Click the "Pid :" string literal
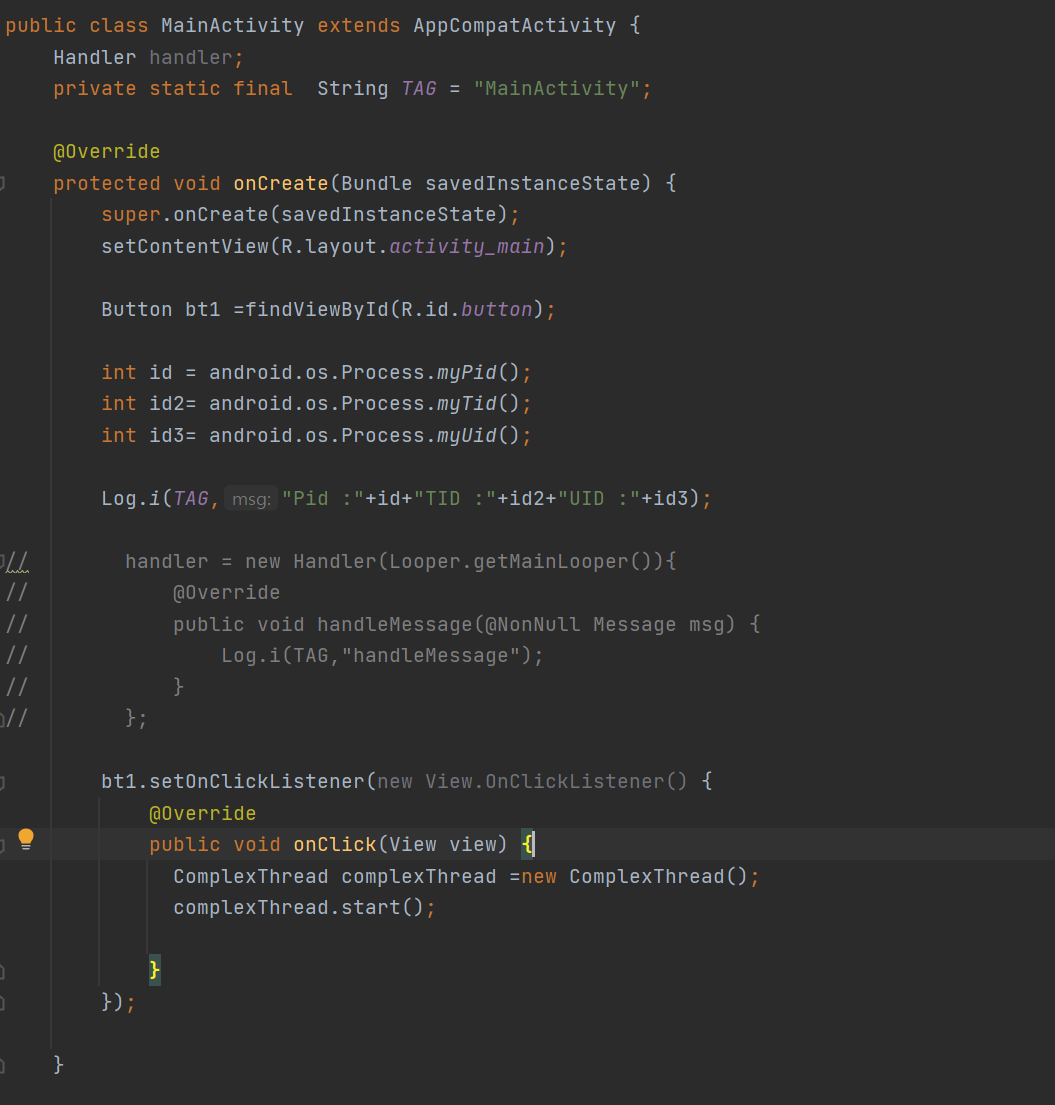 click(323, 498)
